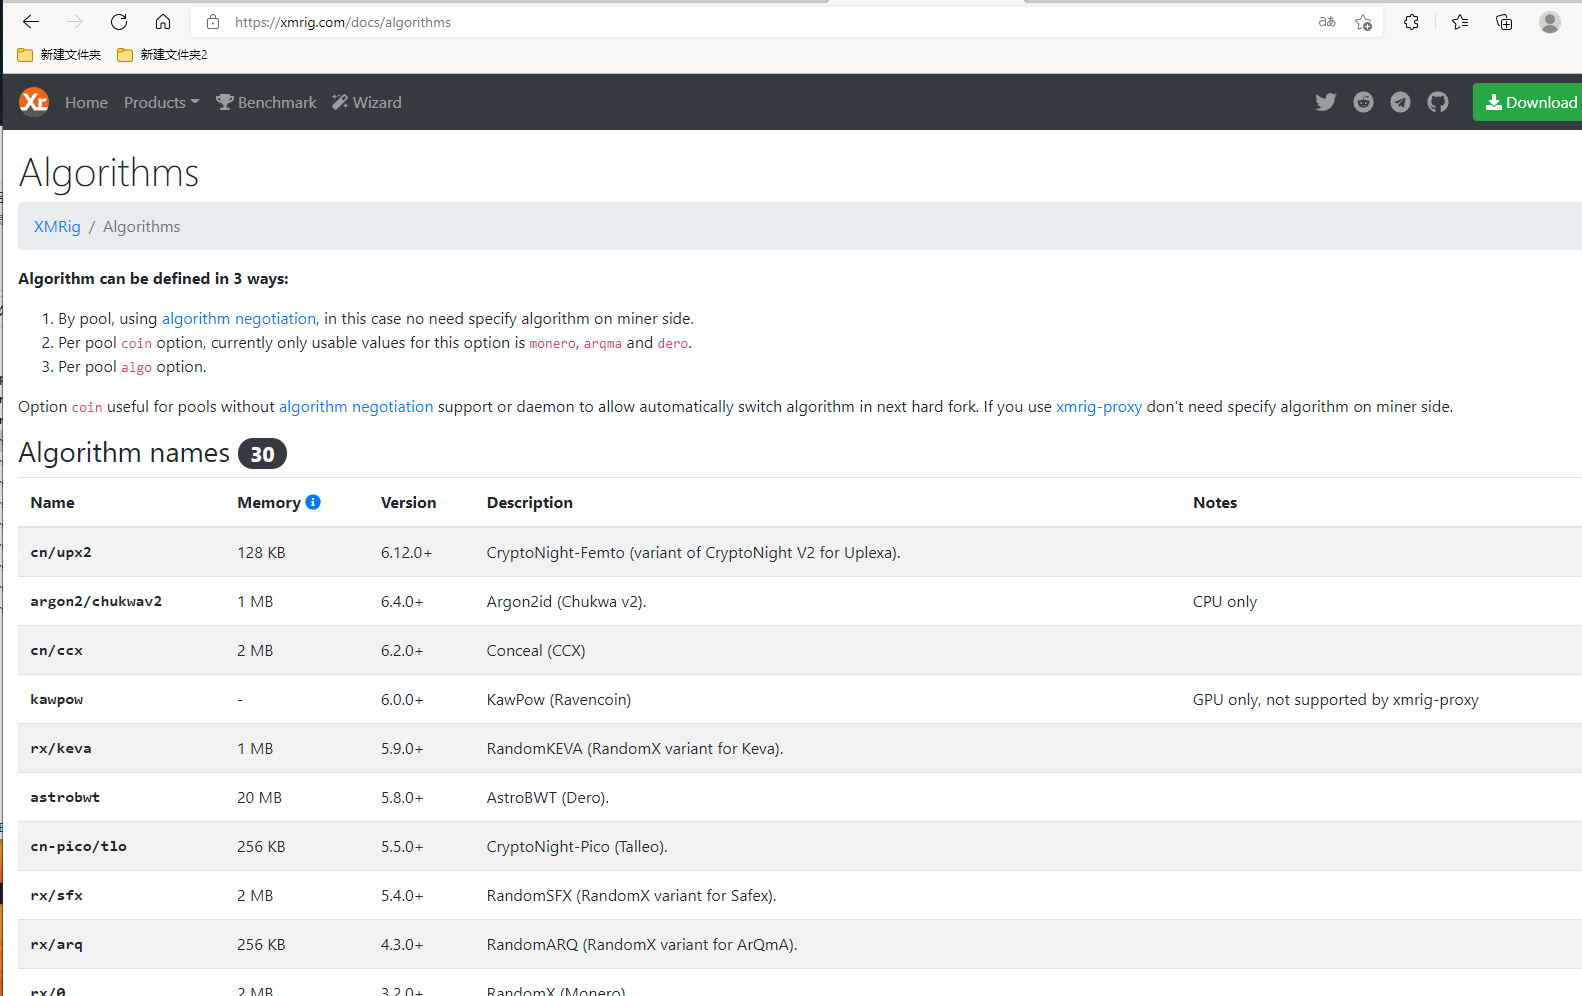Click the 20 MB memory value
This screenshot has height=996, width=1582.
259,797
